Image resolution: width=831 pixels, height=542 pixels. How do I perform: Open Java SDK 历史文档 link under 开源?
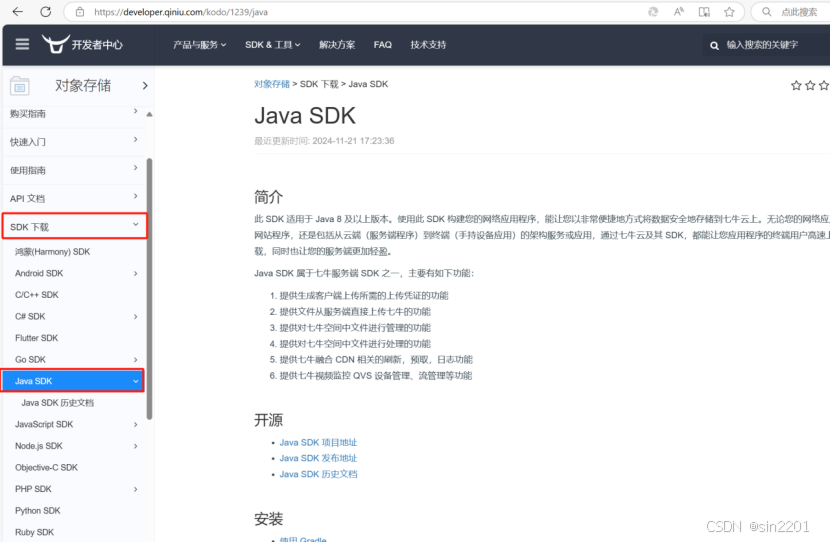318,474
